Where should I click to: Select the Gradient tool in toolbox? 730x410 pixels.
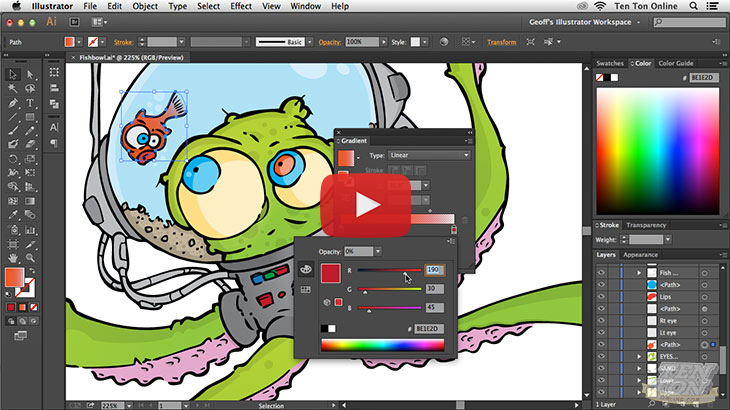pos(30,201)
